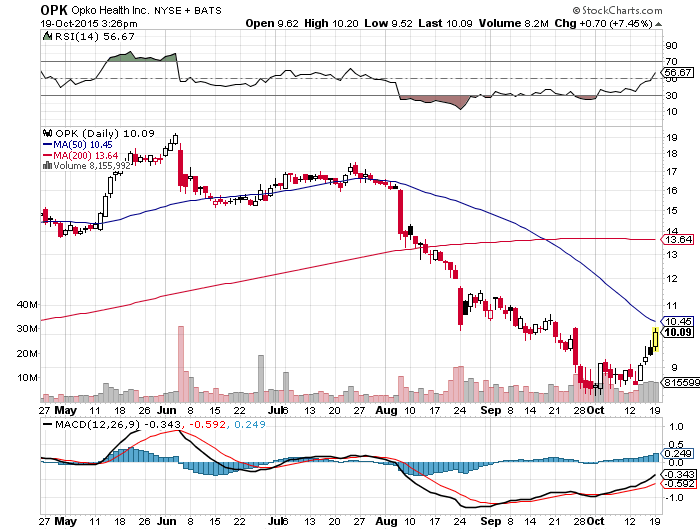The height and width of the screenshot is (530, 700).
Task: Click the High 10.20 value
Action: coord(331,23)
